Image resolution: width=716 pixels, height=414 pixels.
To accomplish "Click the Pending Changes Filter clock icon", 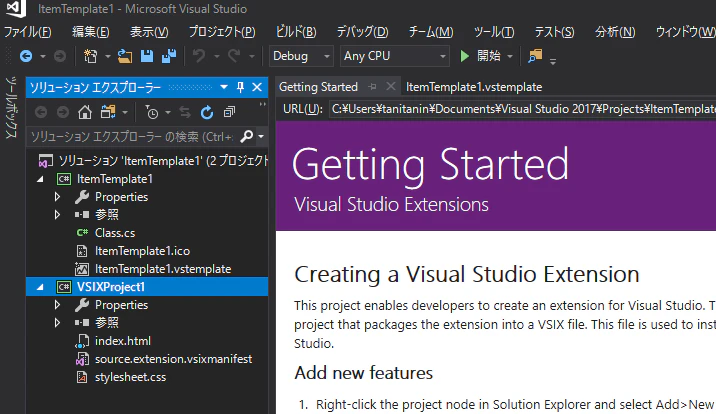I will click(x=152, y=112).
